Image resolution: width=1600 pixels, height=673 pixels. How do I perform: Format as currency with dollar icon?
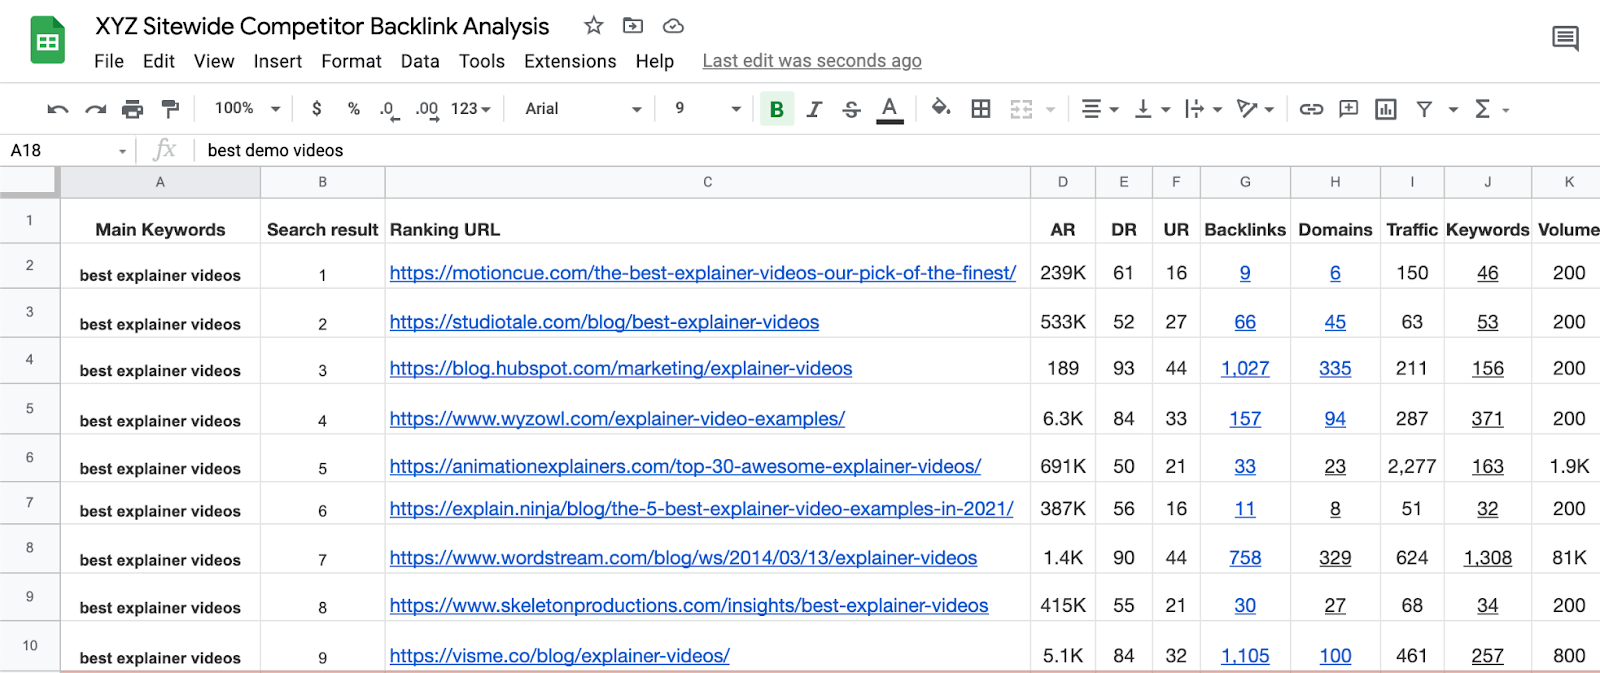click(317, 109)
